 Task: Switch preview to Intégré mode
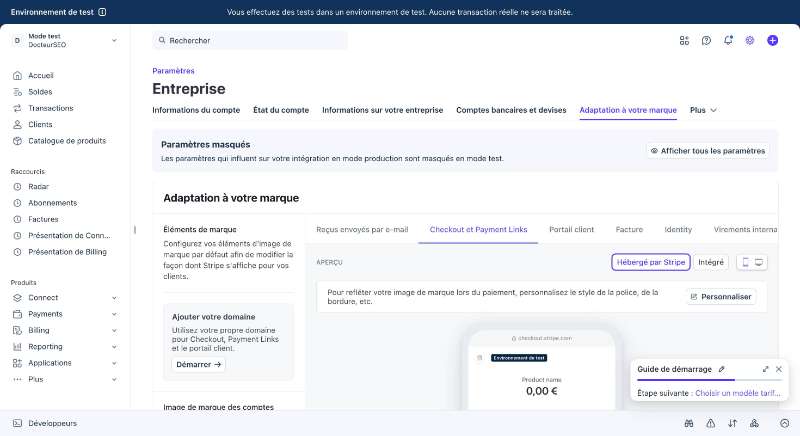tap(711, 262)
